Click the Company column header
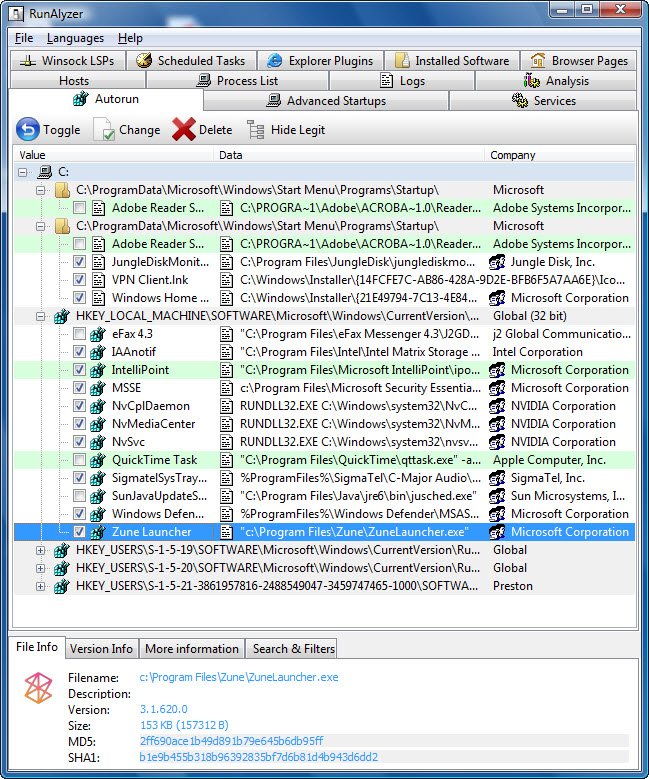The width and height of the screenshot is (649, 779). (x=560, y=155)
